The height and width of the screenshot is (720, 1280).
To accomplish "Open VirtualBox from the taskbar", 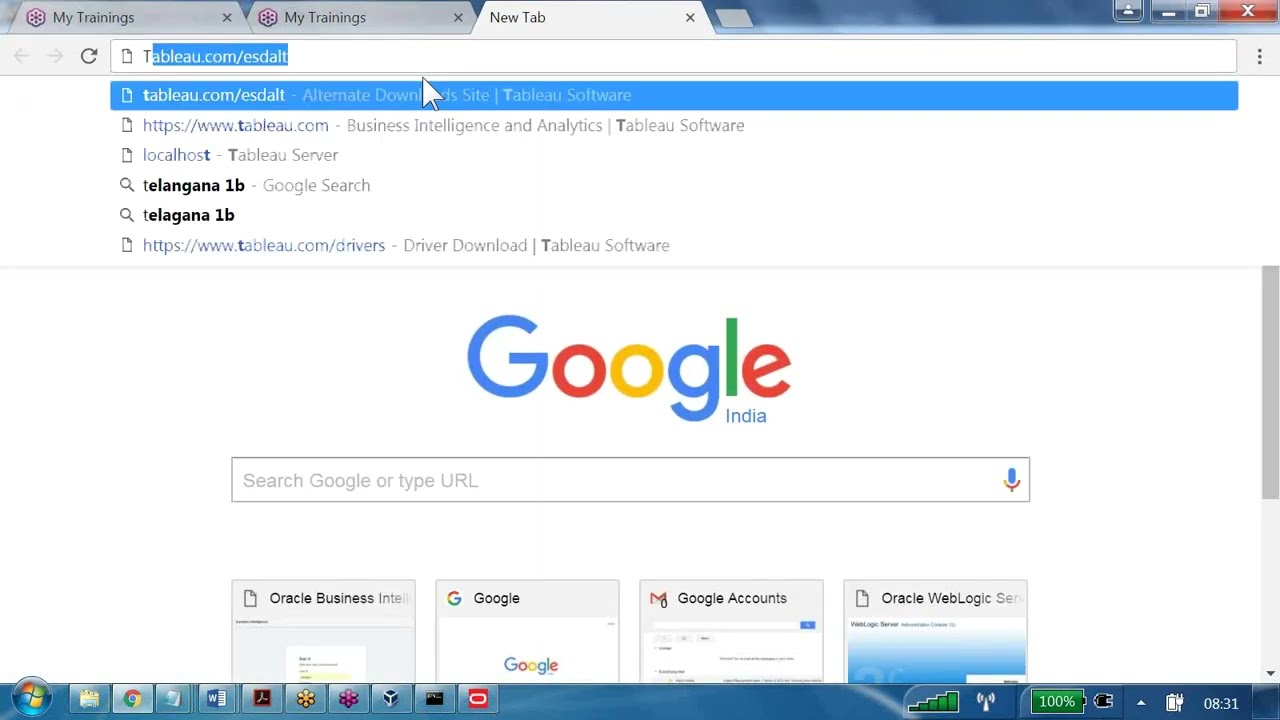I will pyautogui.click(x=391, y=699).
